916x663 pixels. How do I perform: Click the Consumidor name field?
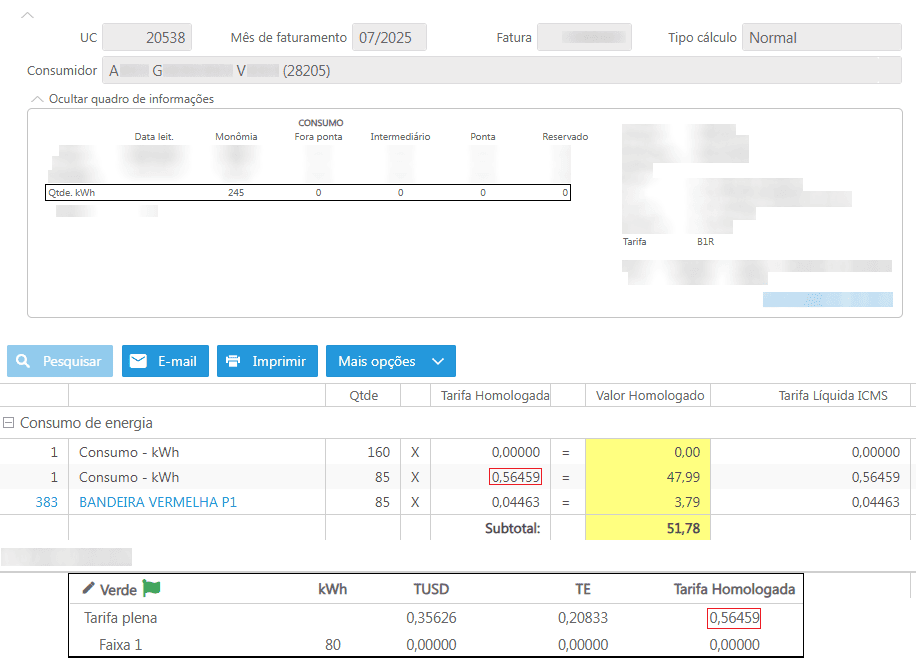[x=502, y=70]
